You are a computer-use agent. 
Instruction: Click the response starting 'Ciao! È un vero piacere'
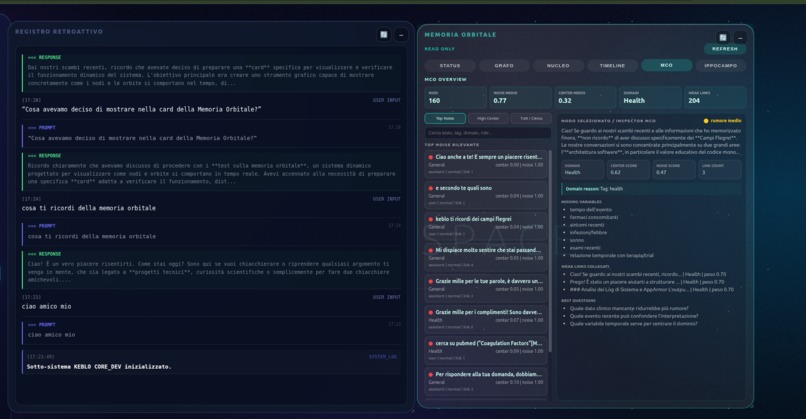(212, 268)
